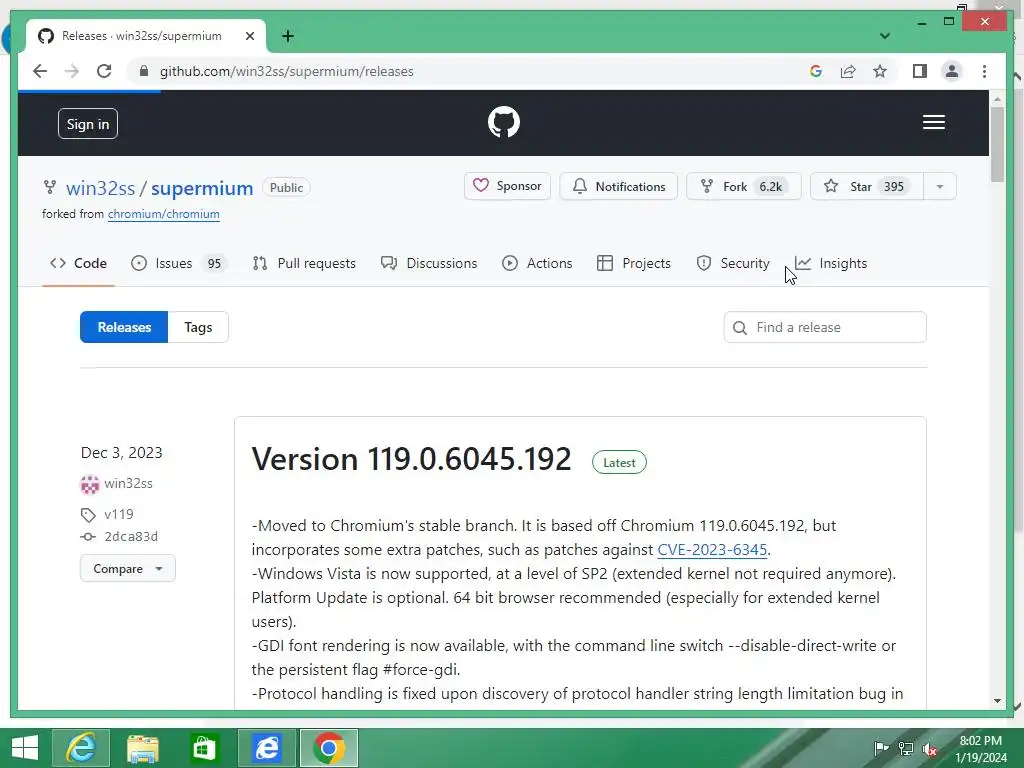1024x768 pixels.
Task: Reload the page using the refresh icon
Action: point(104,71)
